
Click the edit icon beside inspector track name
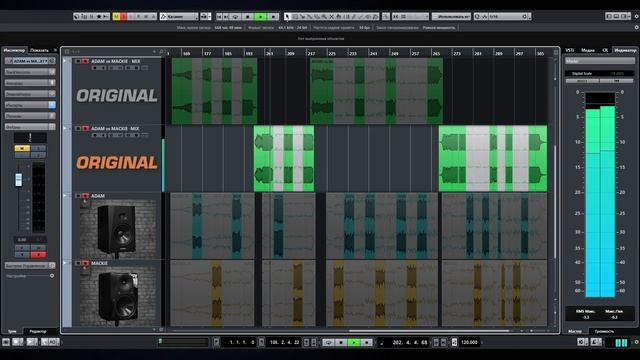[x=52, y=61]
